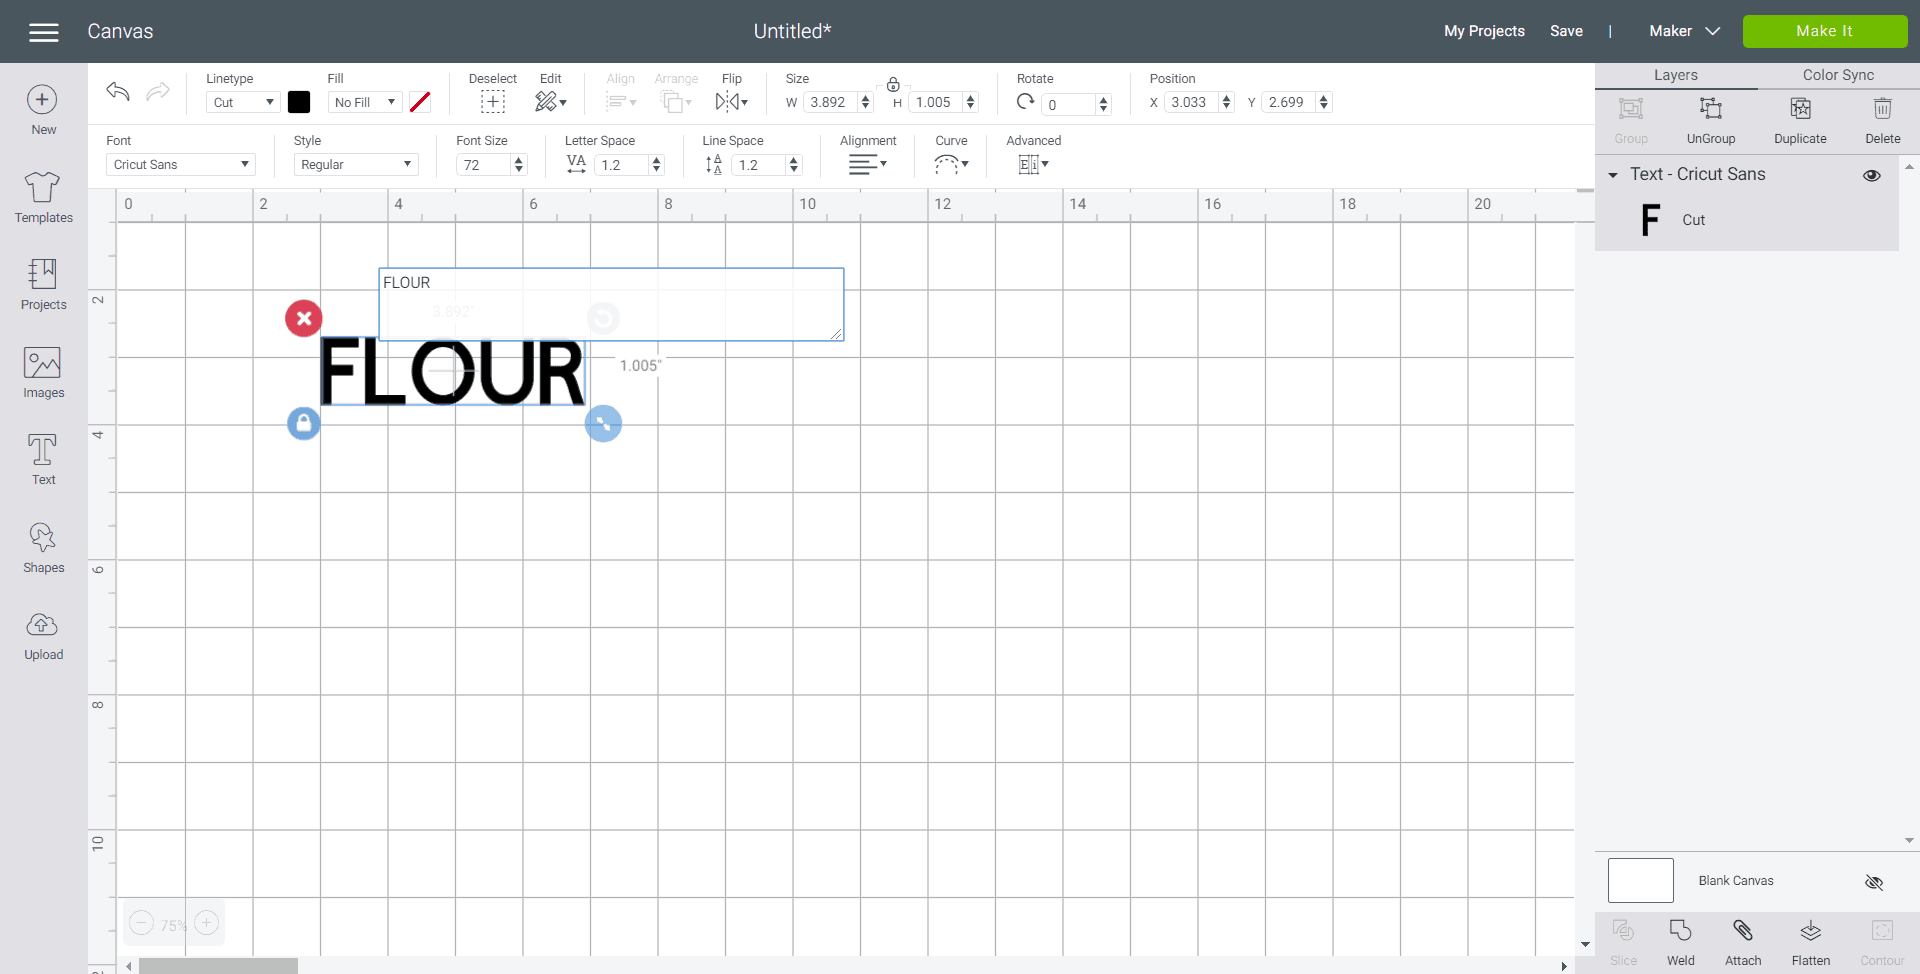Click the X position field
This screenshot has height=974, width=1920.
[x=1191, y=102]
